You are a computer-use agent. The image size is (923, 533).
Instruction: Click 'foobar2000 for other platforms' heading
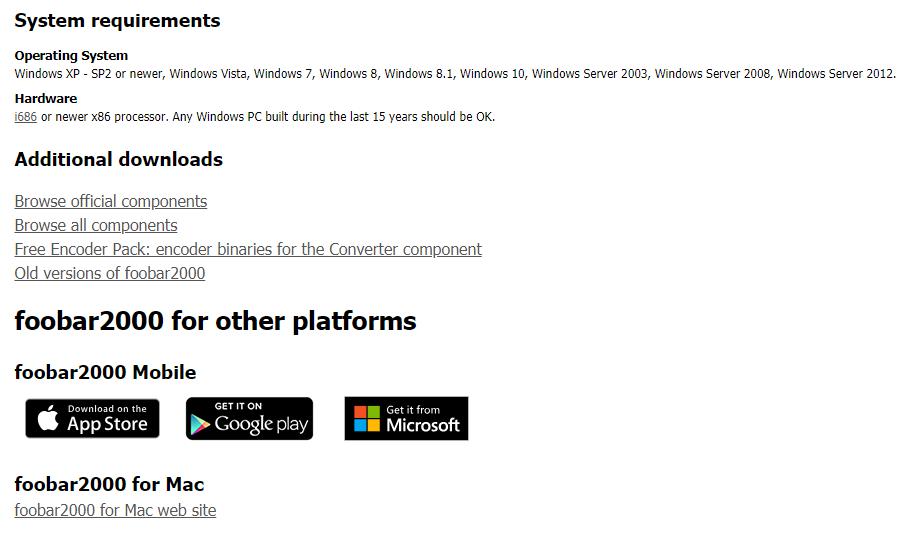[215, 322]
